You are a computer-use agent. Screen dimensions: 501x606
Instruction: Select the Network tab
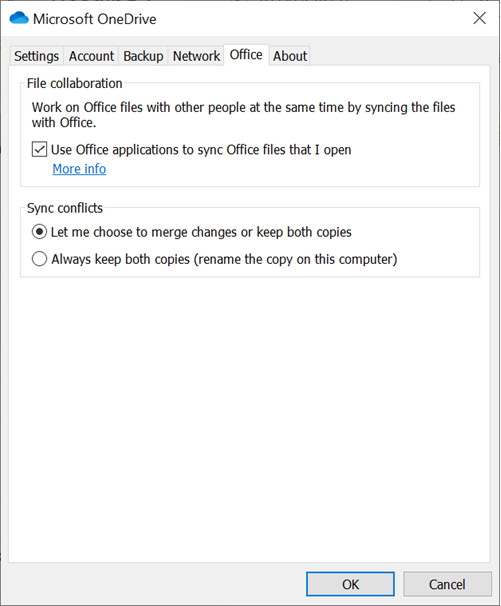(196, 56)
